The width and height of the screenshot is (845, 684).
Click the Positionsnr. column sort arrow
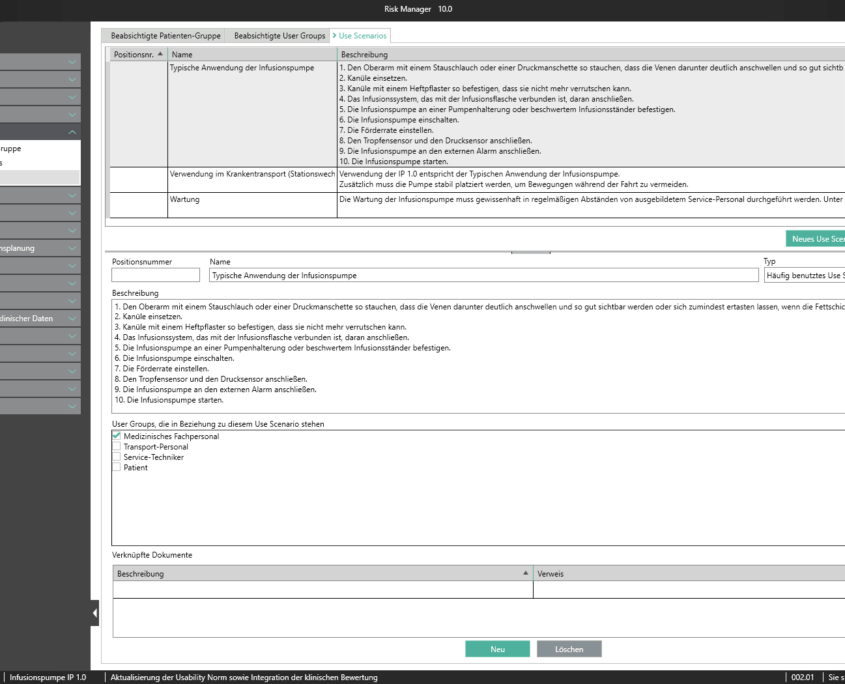(162, 54)
